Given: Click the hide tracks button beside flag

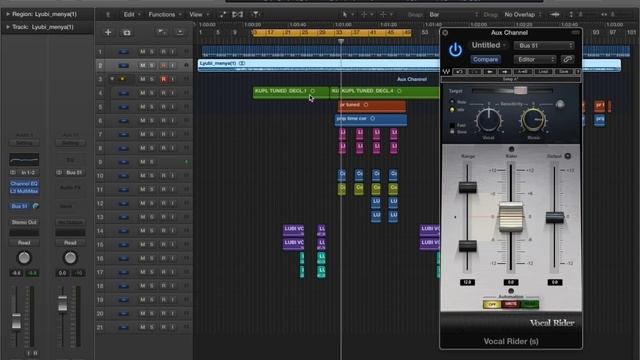Looking at the screenshot, I should (180, 32).
